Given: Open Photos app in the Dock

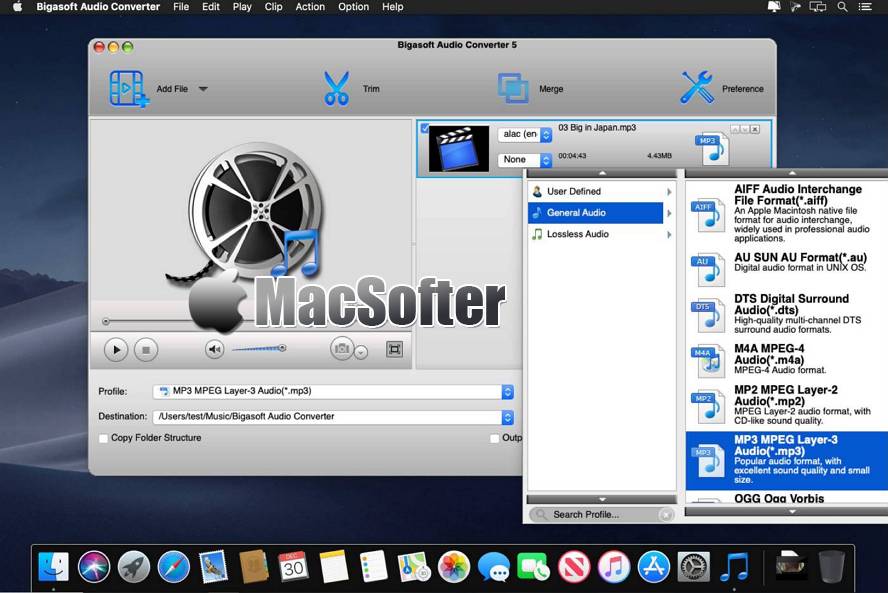Looking at the screenshot, I should pyautogui.click(x=453, y=566).
